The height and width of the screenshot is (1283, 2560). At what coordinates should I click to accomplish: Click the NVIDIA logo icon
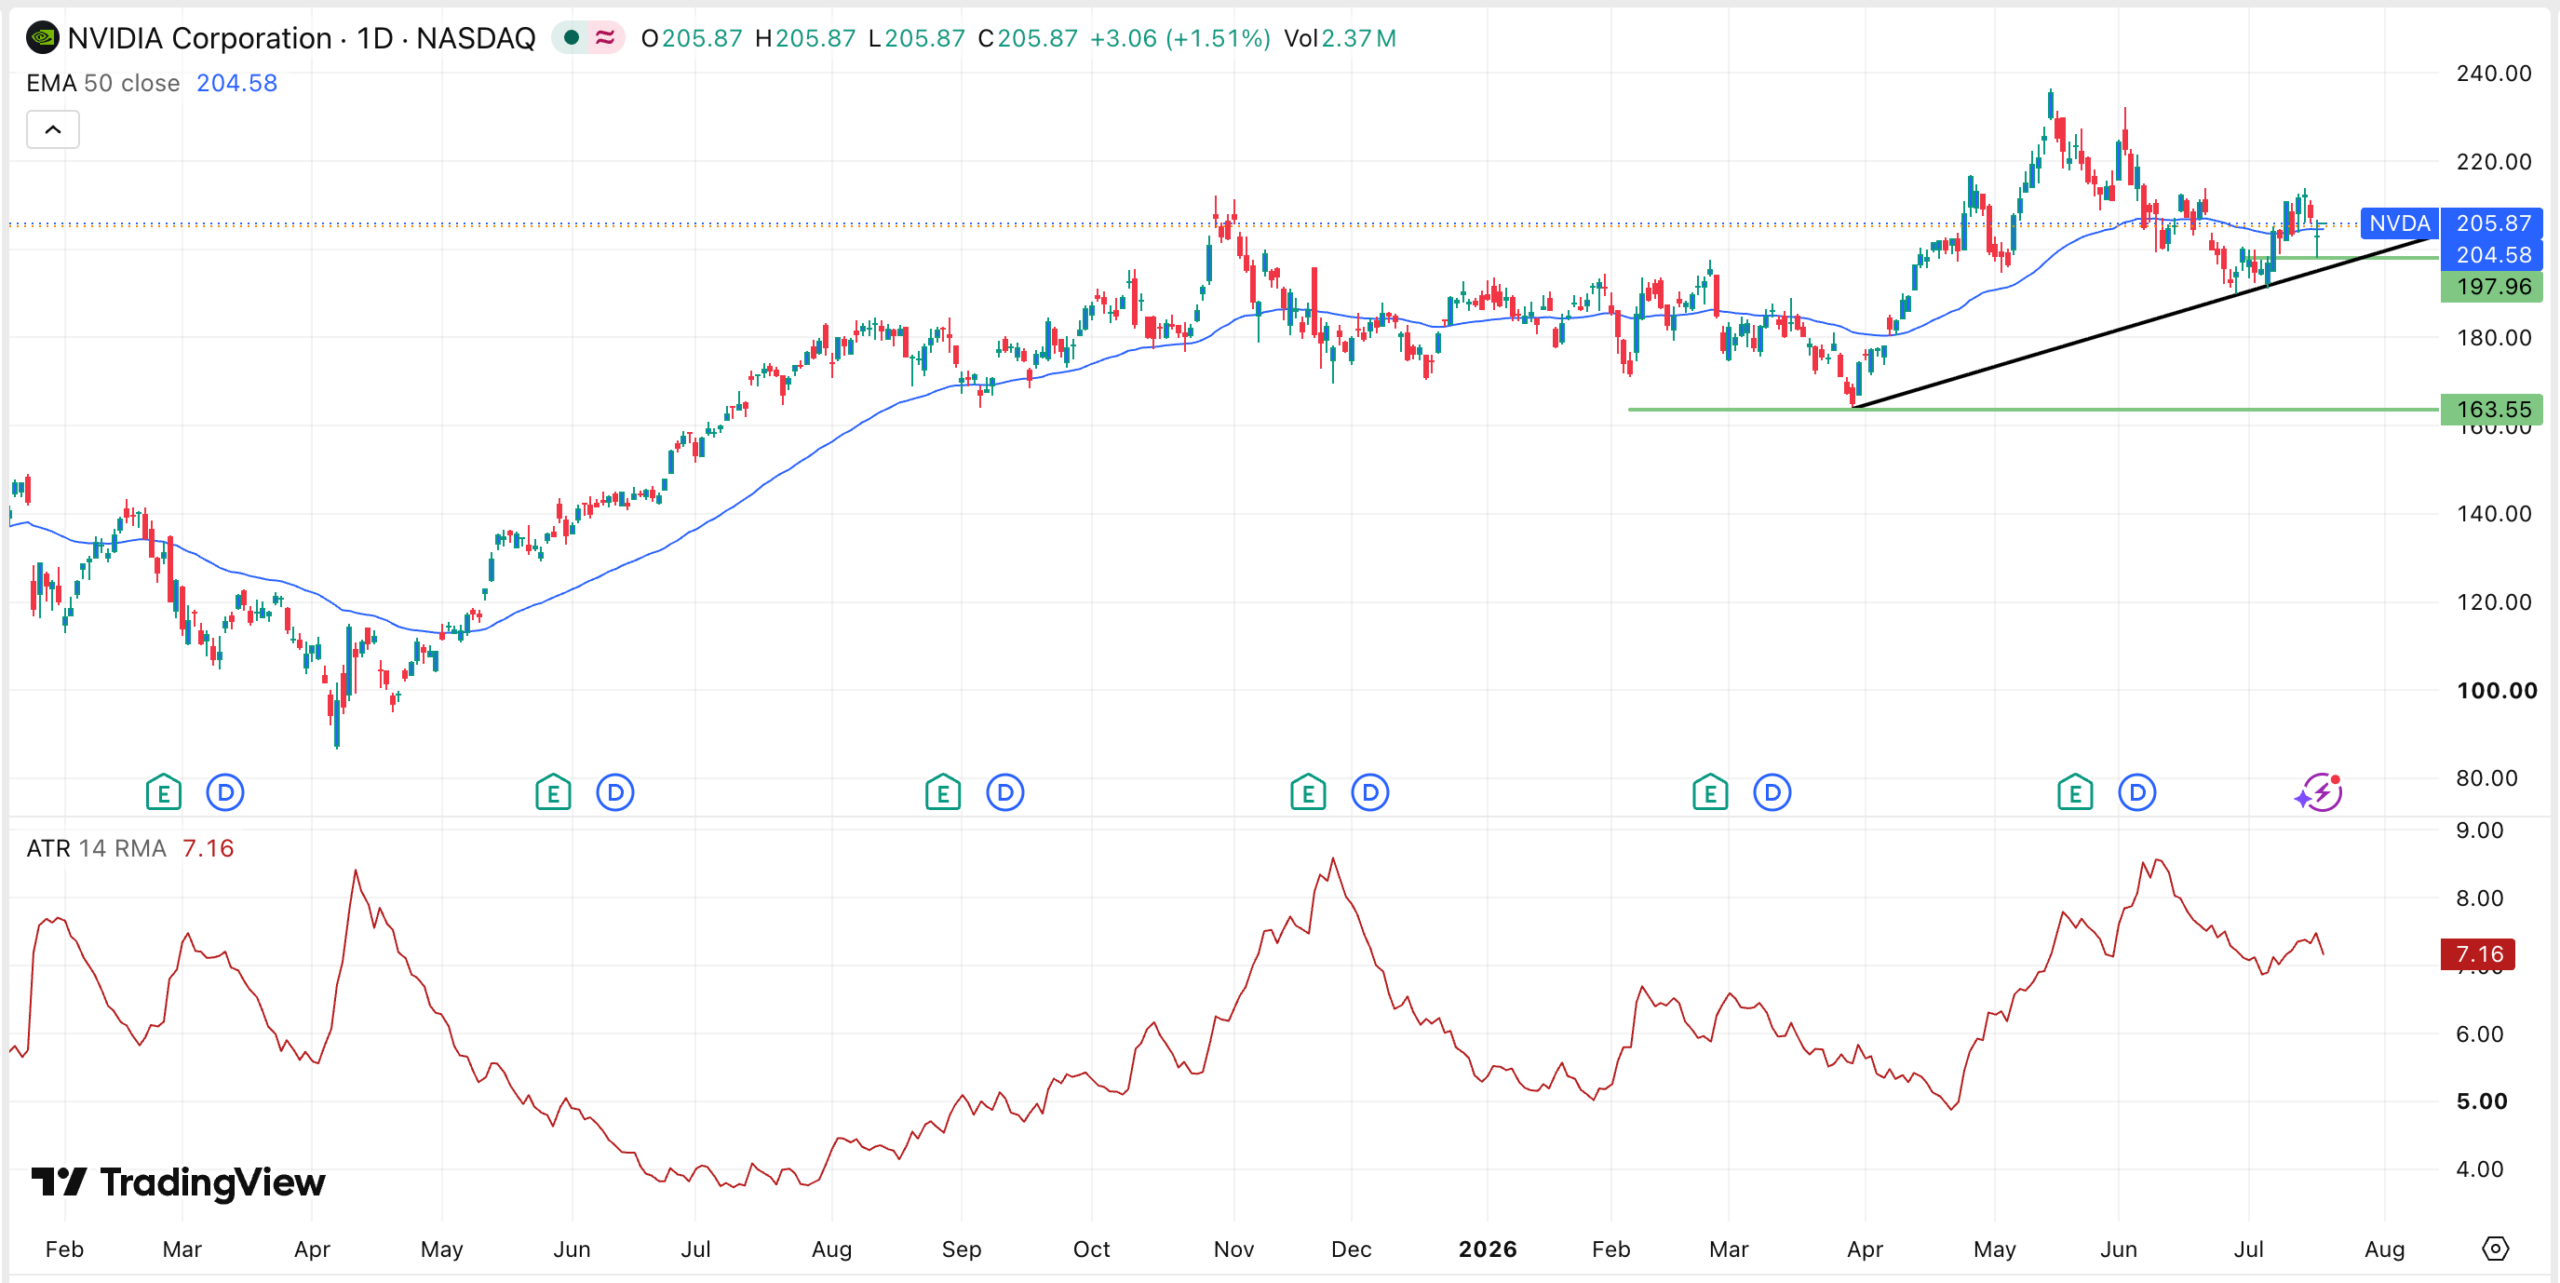click(x=42, y=38)
